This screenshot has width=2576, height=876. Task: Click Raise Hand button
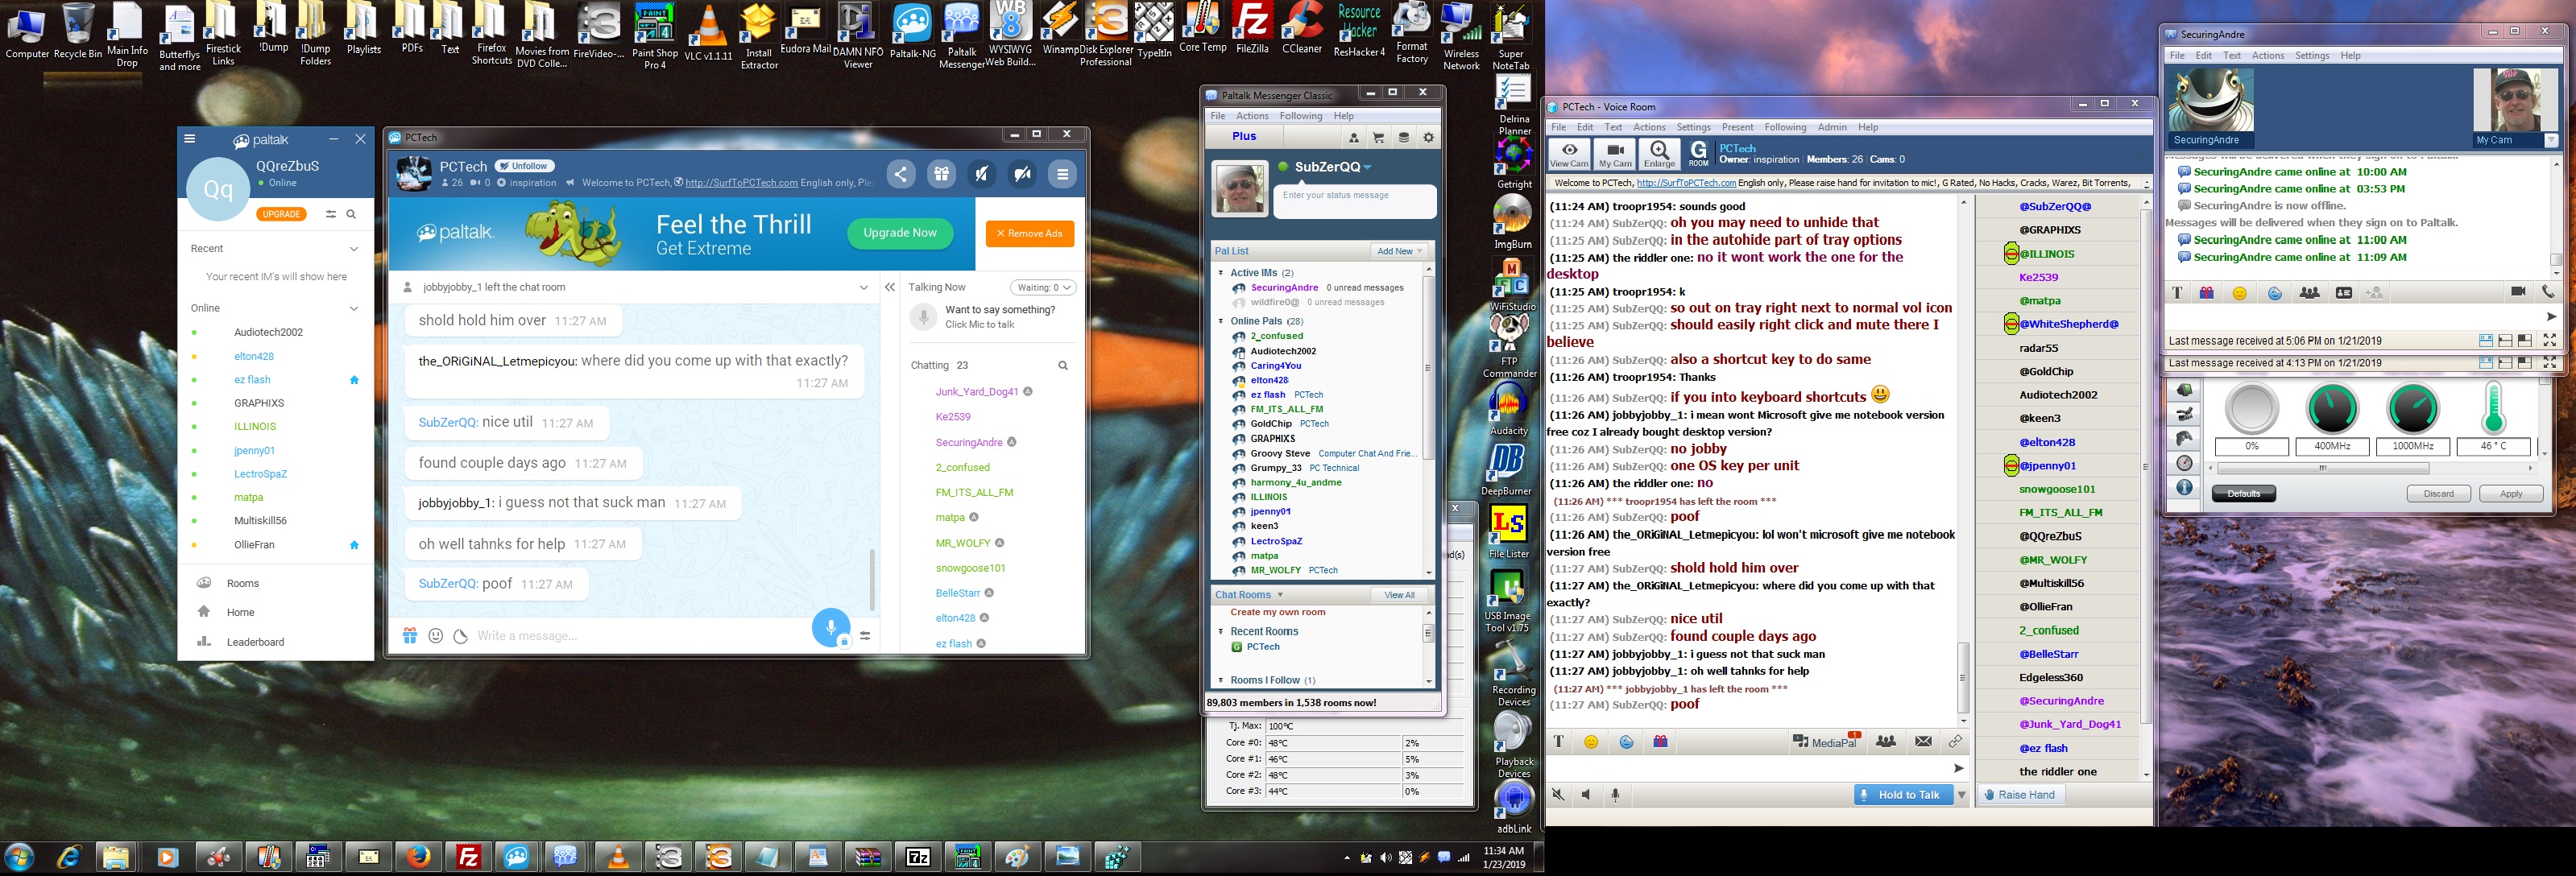[2019, 795]
